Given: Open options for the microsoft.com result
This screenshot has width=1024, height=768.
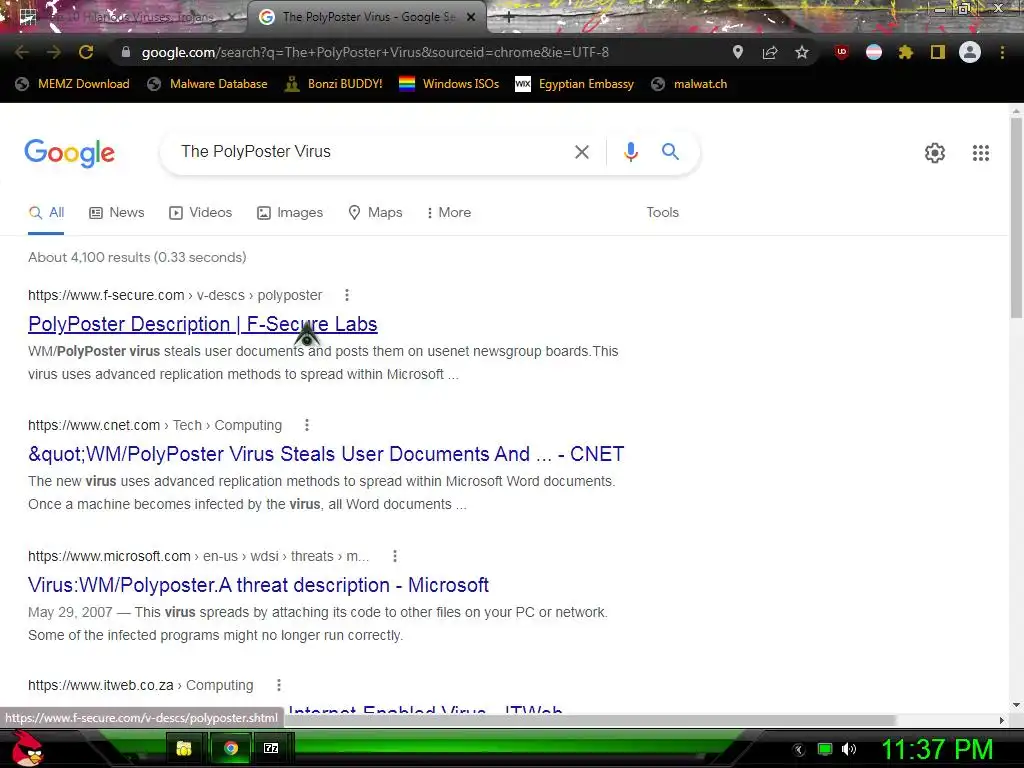Looking at the screenshot, I should click(x=394, y=556).
